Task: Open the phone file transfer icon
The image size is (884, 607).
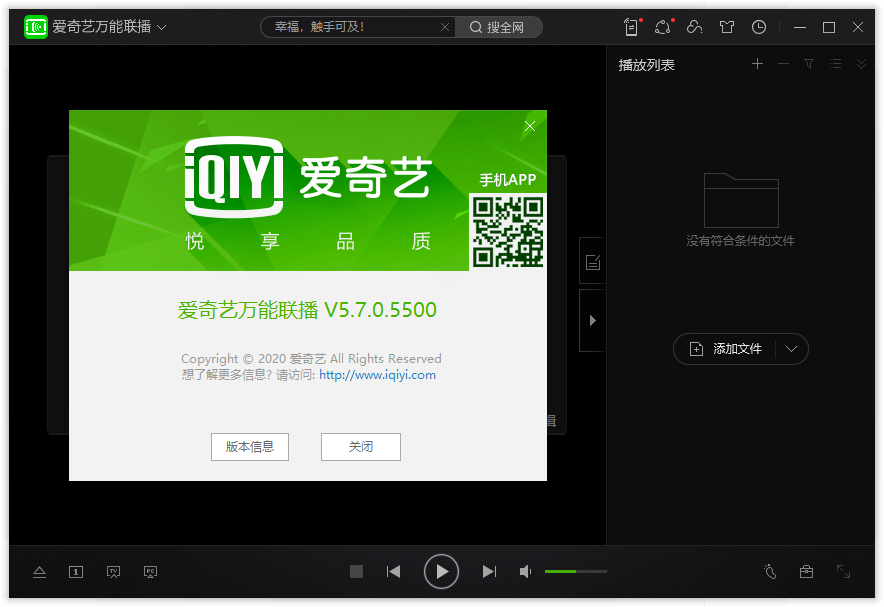Action: [x=631, y=27]
